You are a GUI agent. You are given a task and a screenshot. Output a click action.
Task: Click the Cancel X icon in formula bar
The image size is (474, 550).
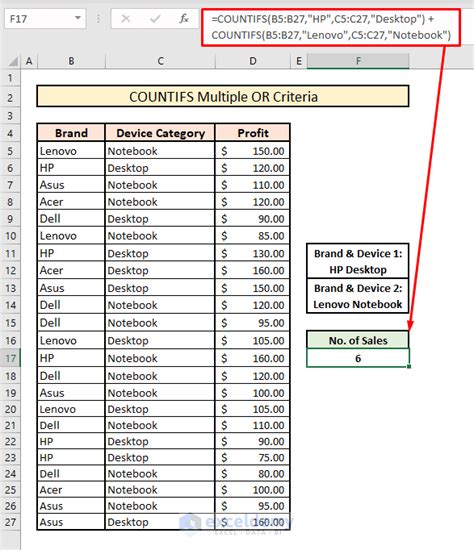coord(126,19)
